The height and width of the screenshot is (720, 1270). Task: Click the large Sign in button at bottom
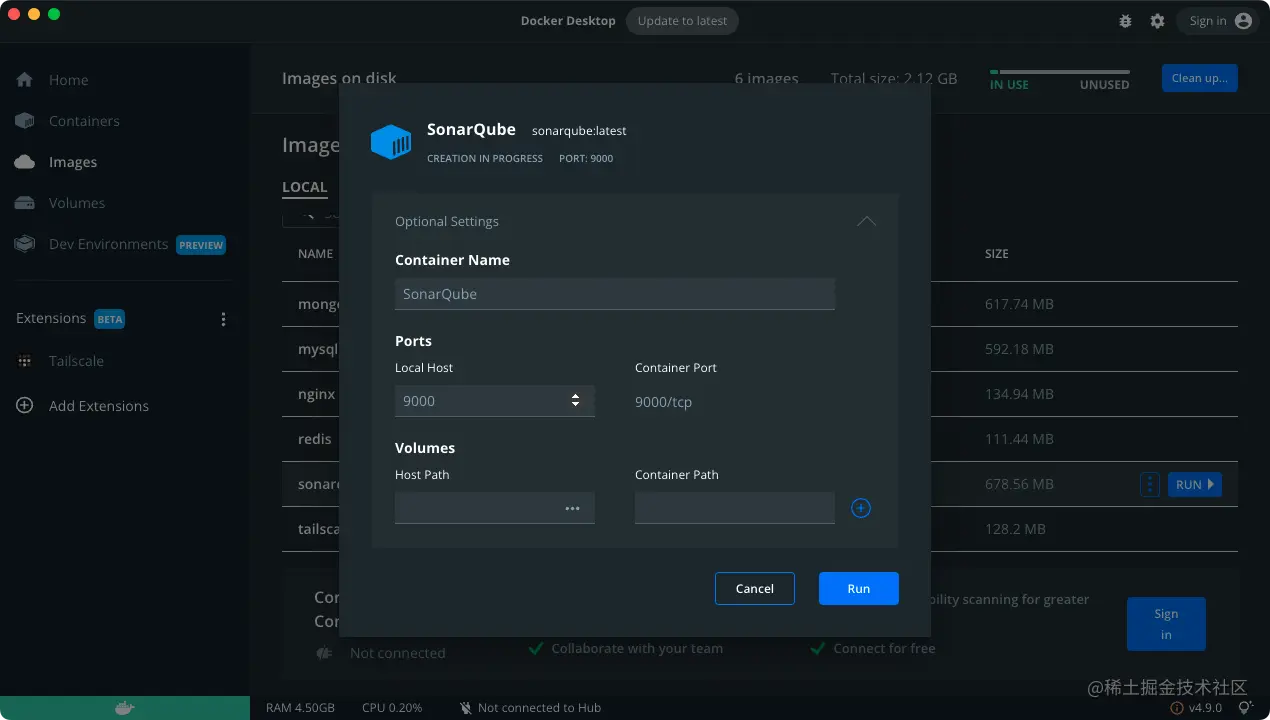pos(1166,624)
